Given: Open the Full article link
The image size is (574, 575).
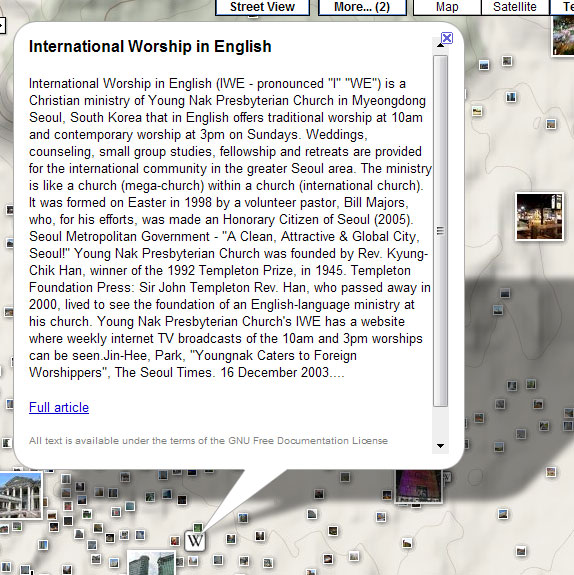Looking at the screenshot, I should click(59, 407).
